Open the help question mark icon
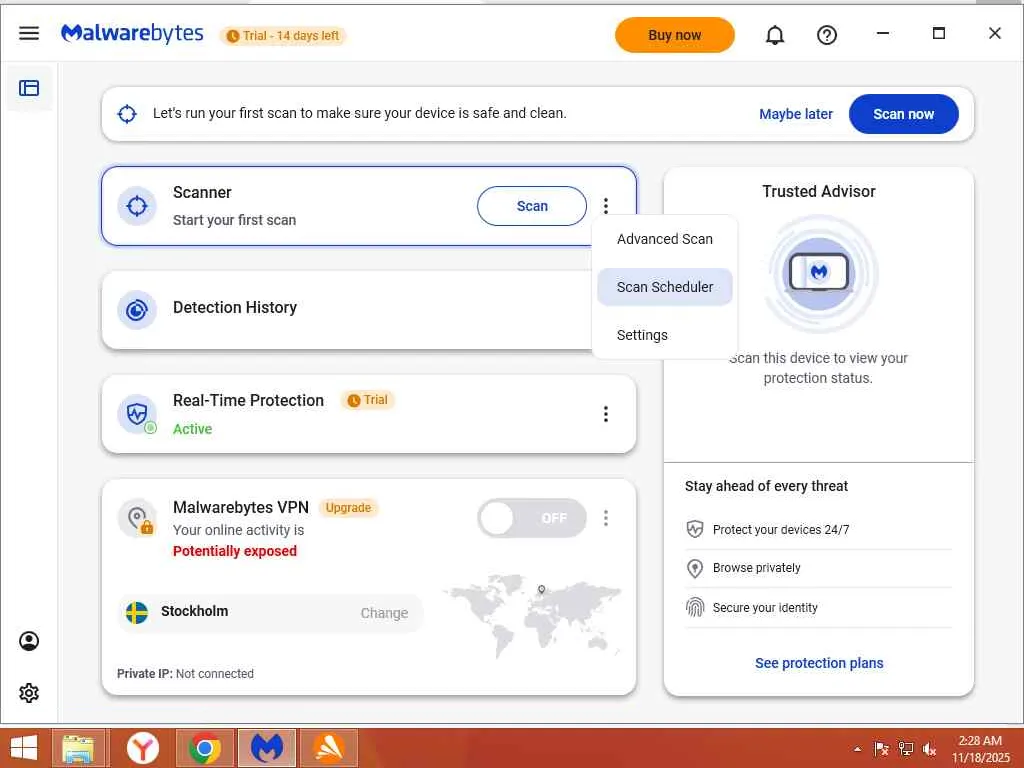Image resolution: width=1024 pixels, height=768 pixels. (827, 35)
